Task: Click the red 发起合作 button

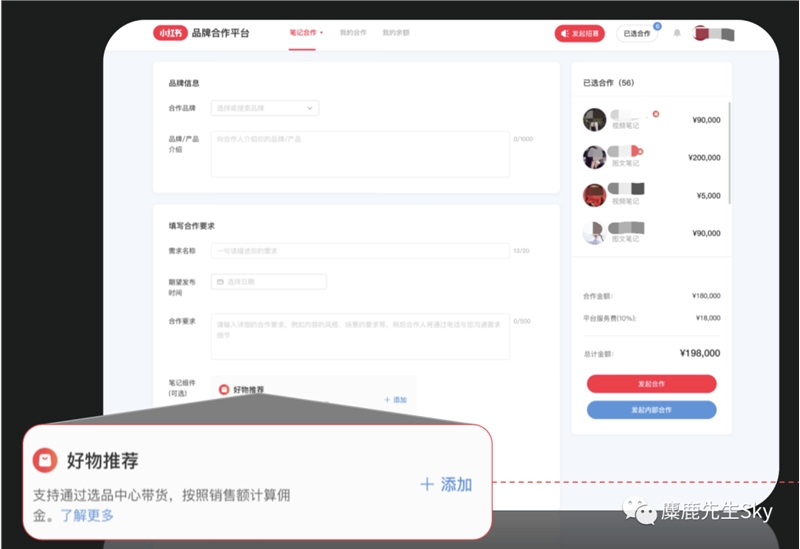Action: point(652,384)
